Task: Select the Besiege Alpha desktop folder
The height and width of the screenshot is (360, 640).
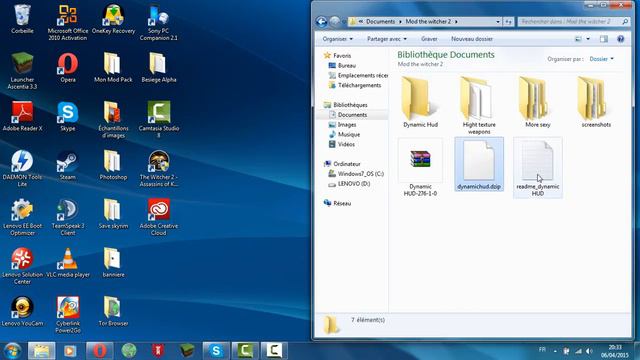Action: click(x=158, y=68)
